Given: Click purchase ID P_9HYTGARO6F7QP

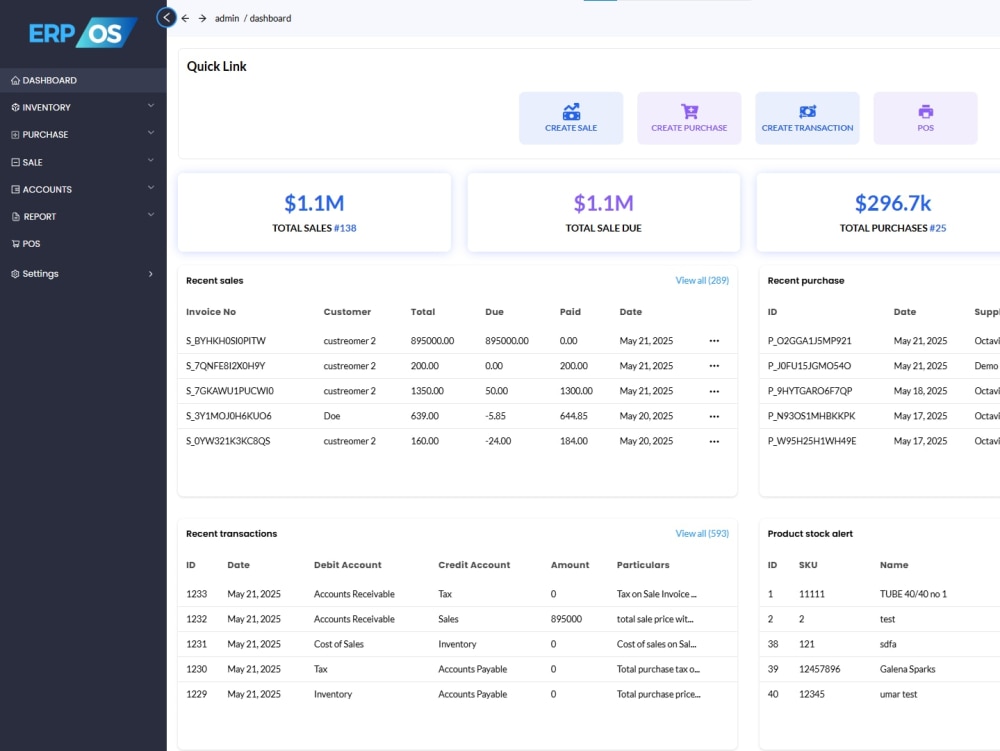Looking at the screenshot, I should click(810, 391).
